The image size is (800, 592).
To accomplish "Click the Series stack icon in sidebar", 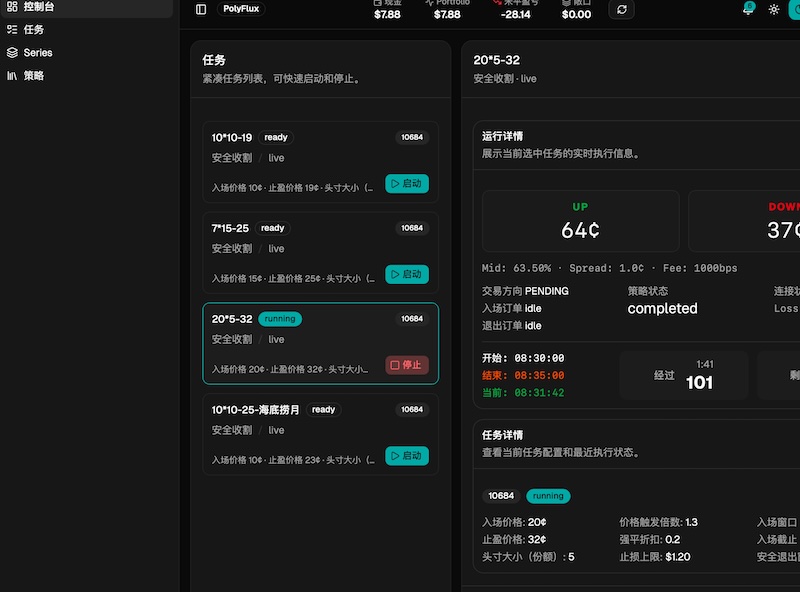I will pos(12,52).
